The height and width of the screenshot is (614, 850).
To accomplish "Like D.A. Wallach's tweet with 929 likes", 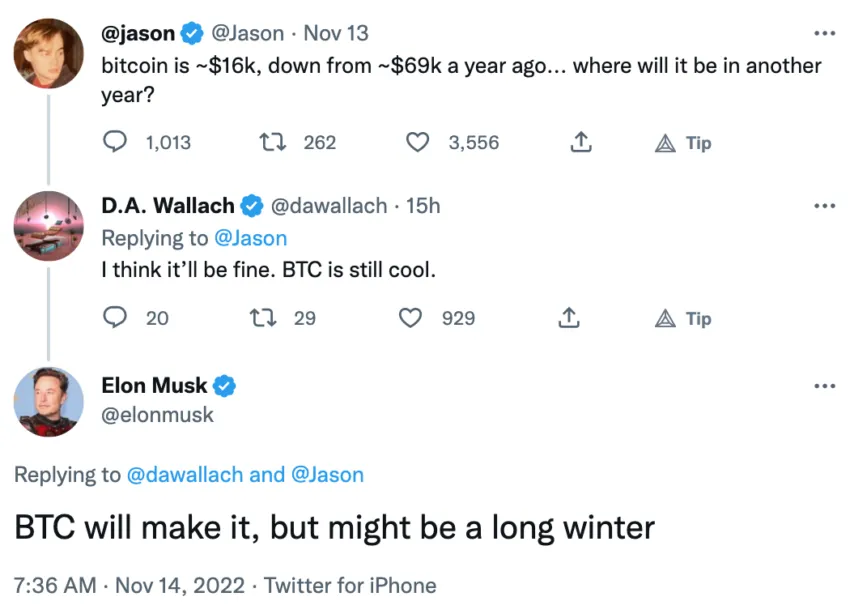I will pos(410,318).
